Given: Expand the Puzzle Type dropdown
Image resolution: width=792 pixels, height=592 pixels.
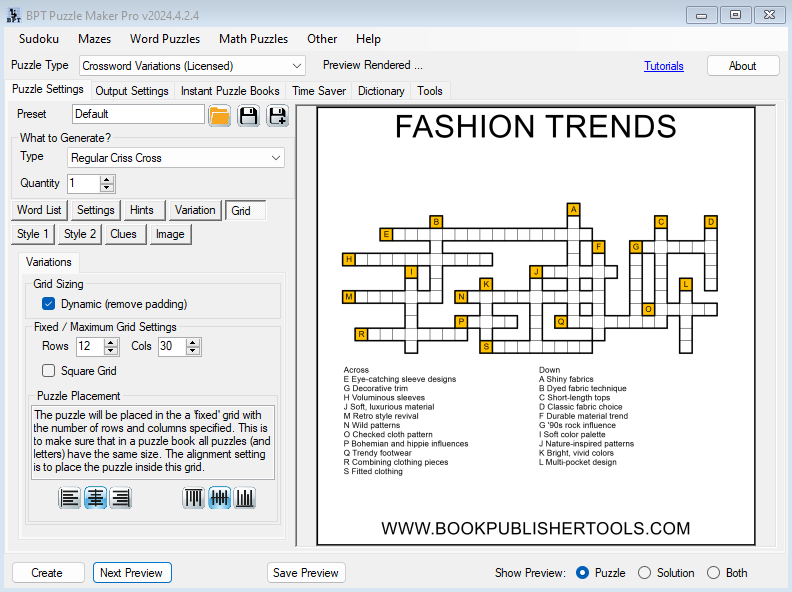Looking at the screenshot, I should [296, 66].
